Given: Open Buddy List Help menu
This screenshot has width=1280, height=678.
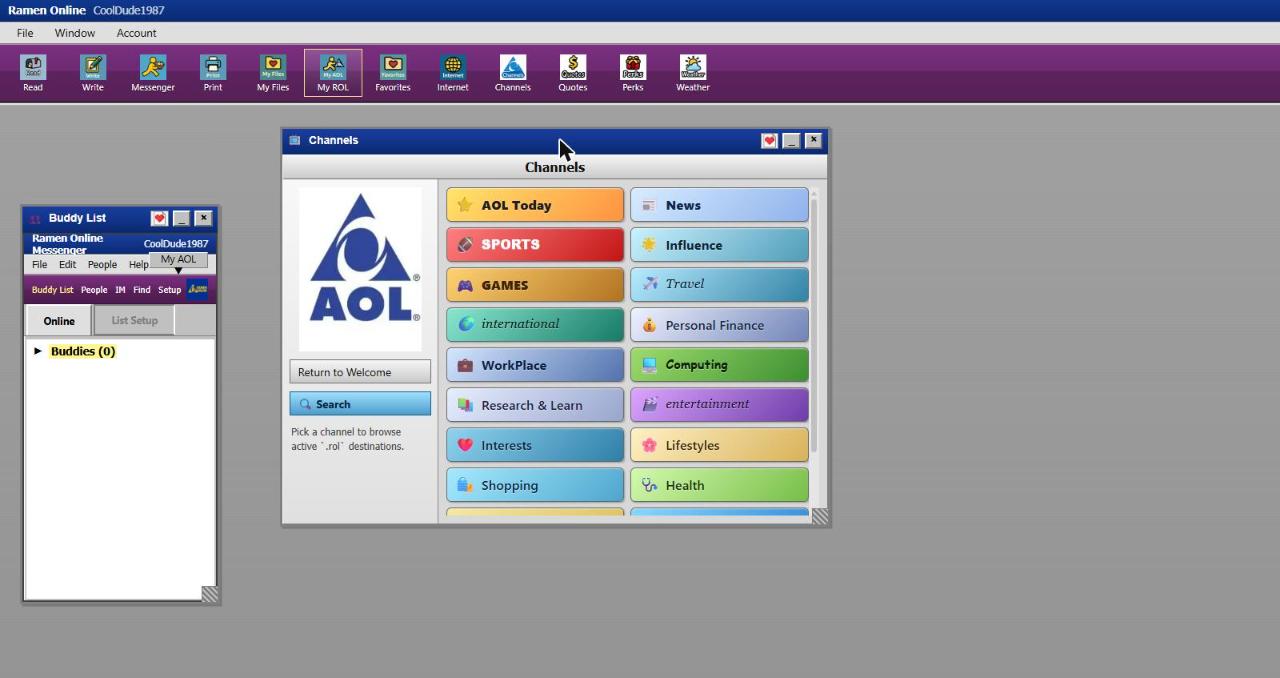Looking at the screenshot, I should [x=138, y=265].
